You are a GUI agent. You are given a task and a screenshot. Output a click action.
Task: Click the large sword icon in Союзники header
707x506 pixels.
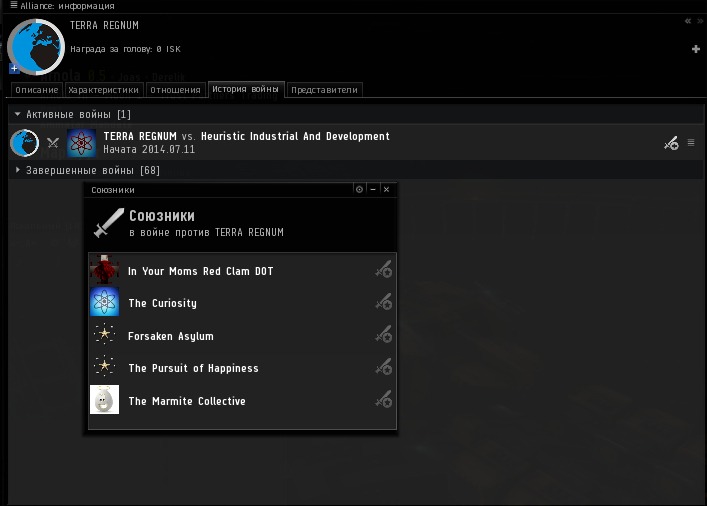109,223
